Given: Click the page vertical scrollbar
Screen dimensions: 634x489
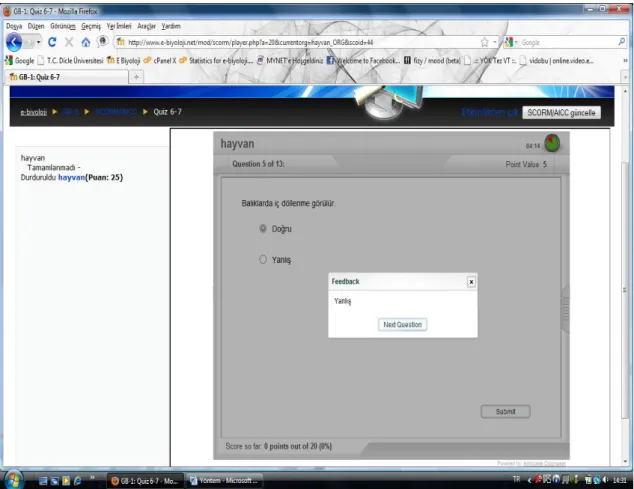Looking at the screenshot, I should click(625, 277).
